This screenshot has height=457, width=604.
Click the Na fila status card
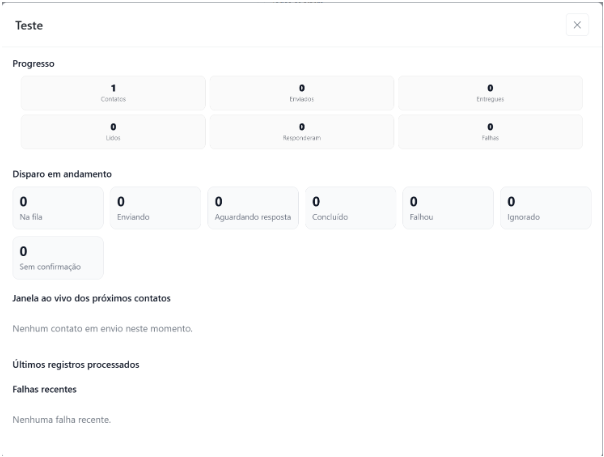pos(58,208)
